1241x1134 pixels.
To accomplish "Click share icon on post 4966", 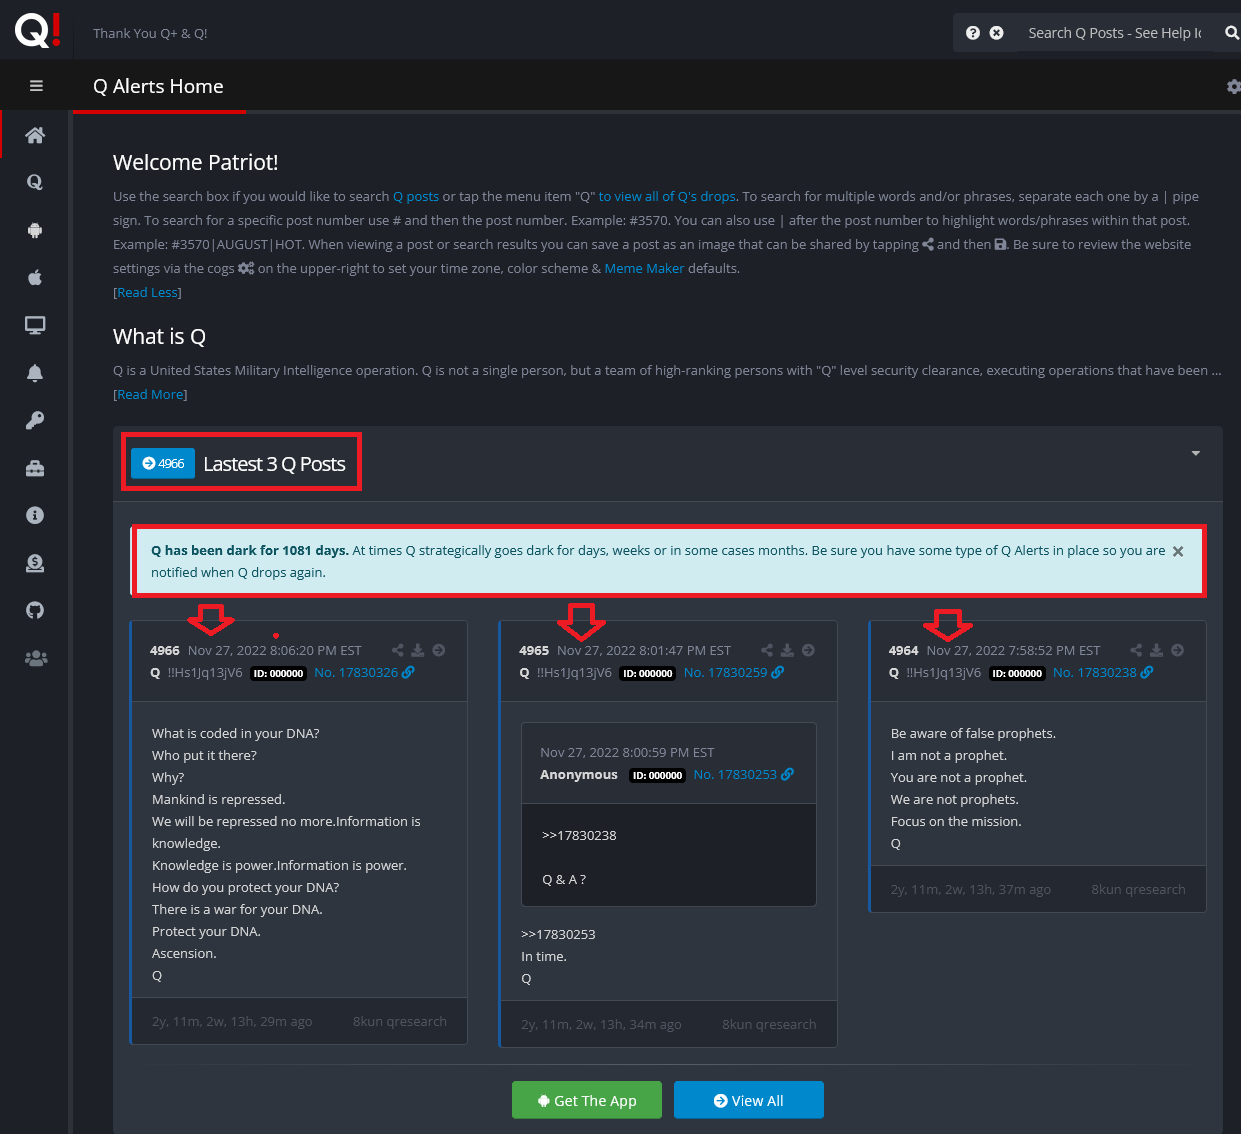I will (398, 650).
